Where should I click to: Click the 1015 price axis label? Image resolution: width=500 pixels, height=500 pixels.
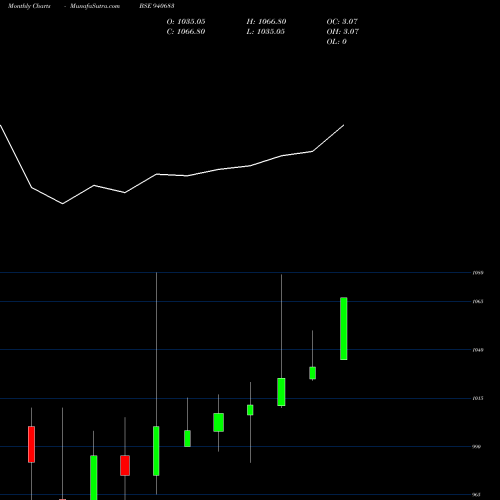(x=478, y=398)
